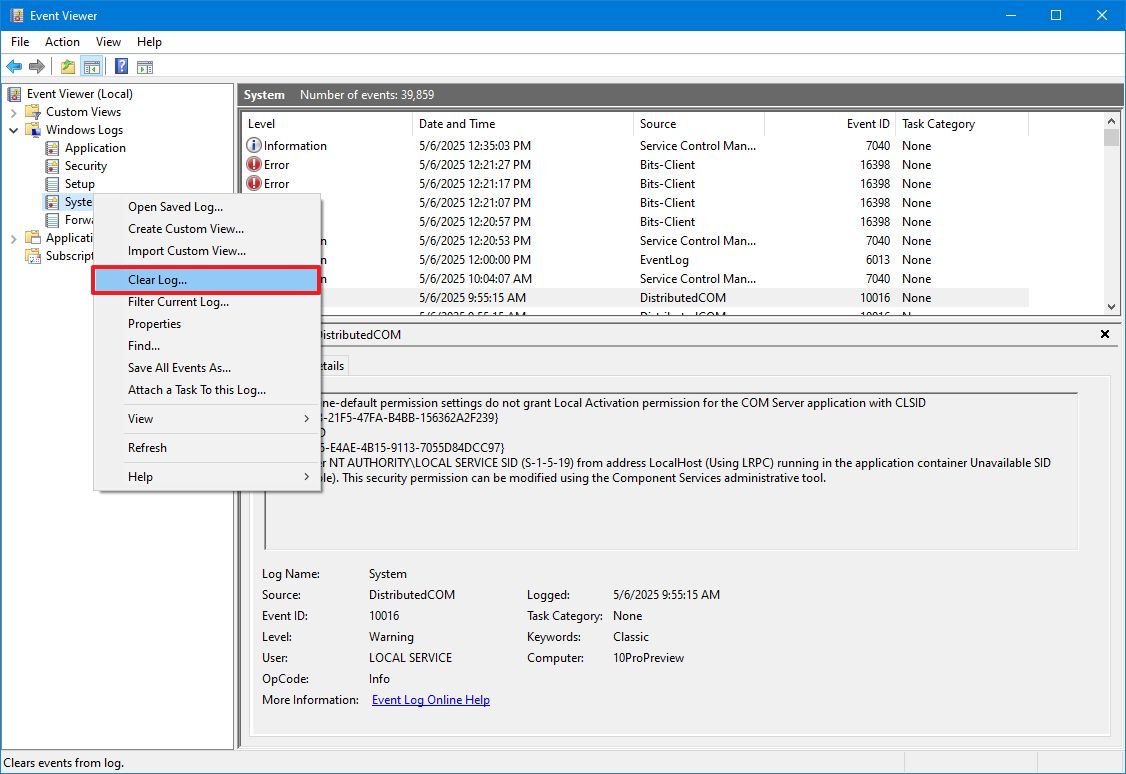Click the back navigation arrow
This screenshot has width=1126, height=774.
point(14,66)
